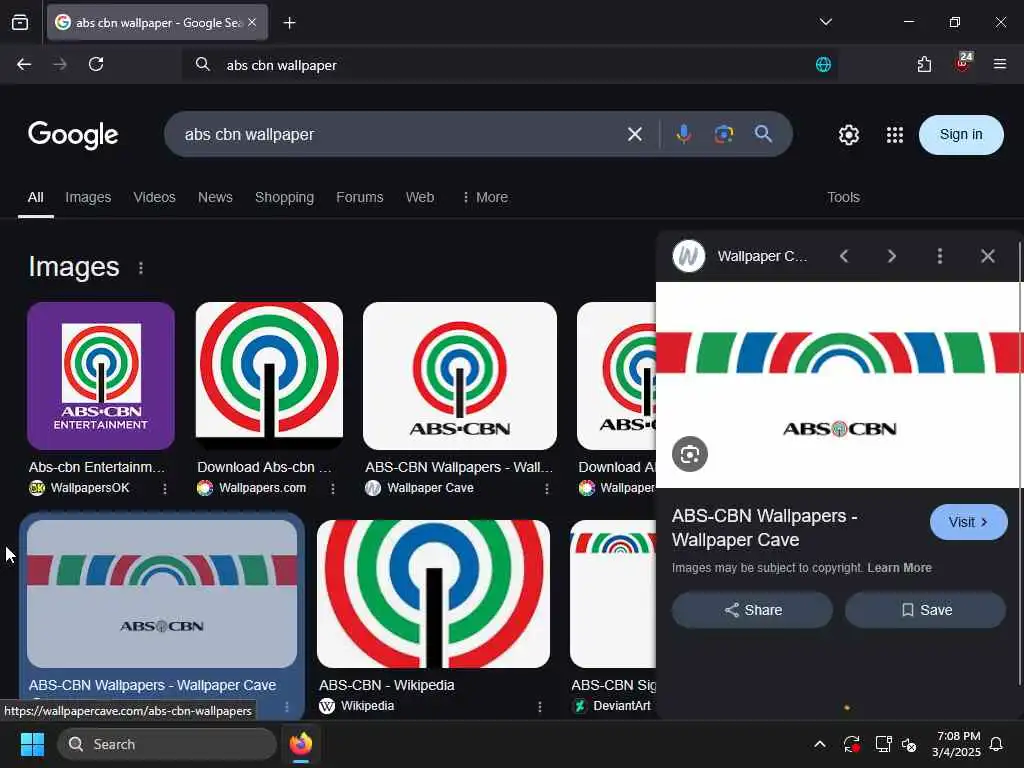Open the Images section three-dot menu
1024x768 pixels.
(x=140, y=268)
